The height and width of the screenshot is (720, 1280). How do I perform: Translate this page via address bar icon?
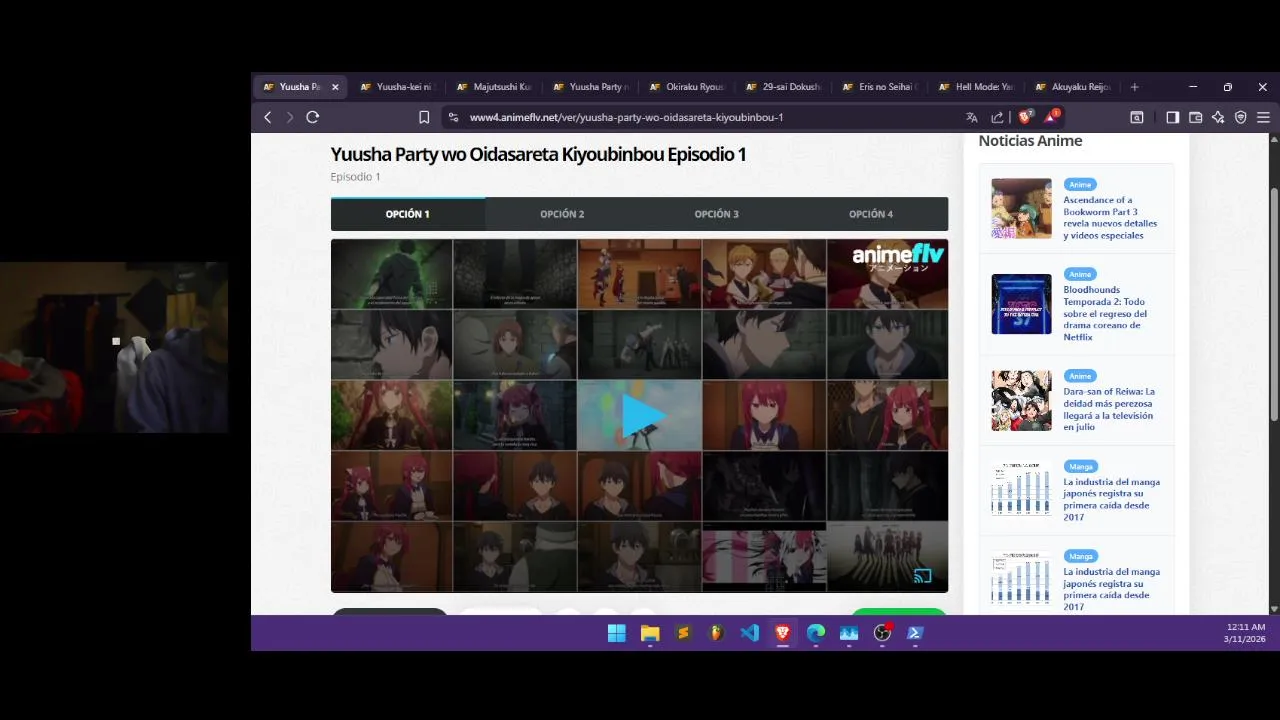coord(972,117)
